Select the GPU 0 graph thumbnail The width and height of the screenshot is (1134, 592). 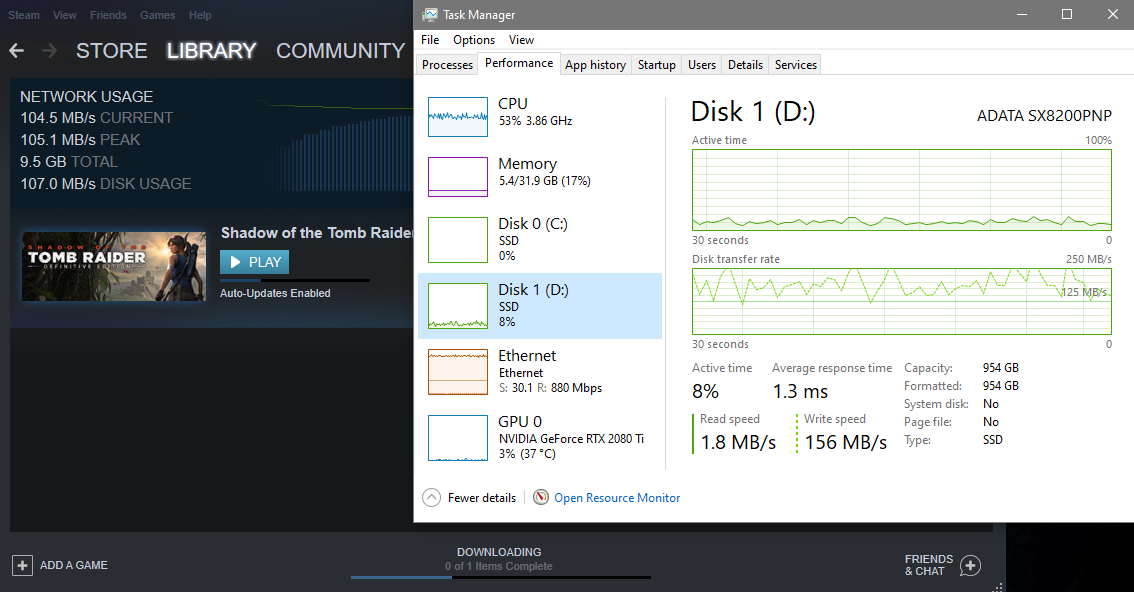pyautogui.click(x=457, y=437)
